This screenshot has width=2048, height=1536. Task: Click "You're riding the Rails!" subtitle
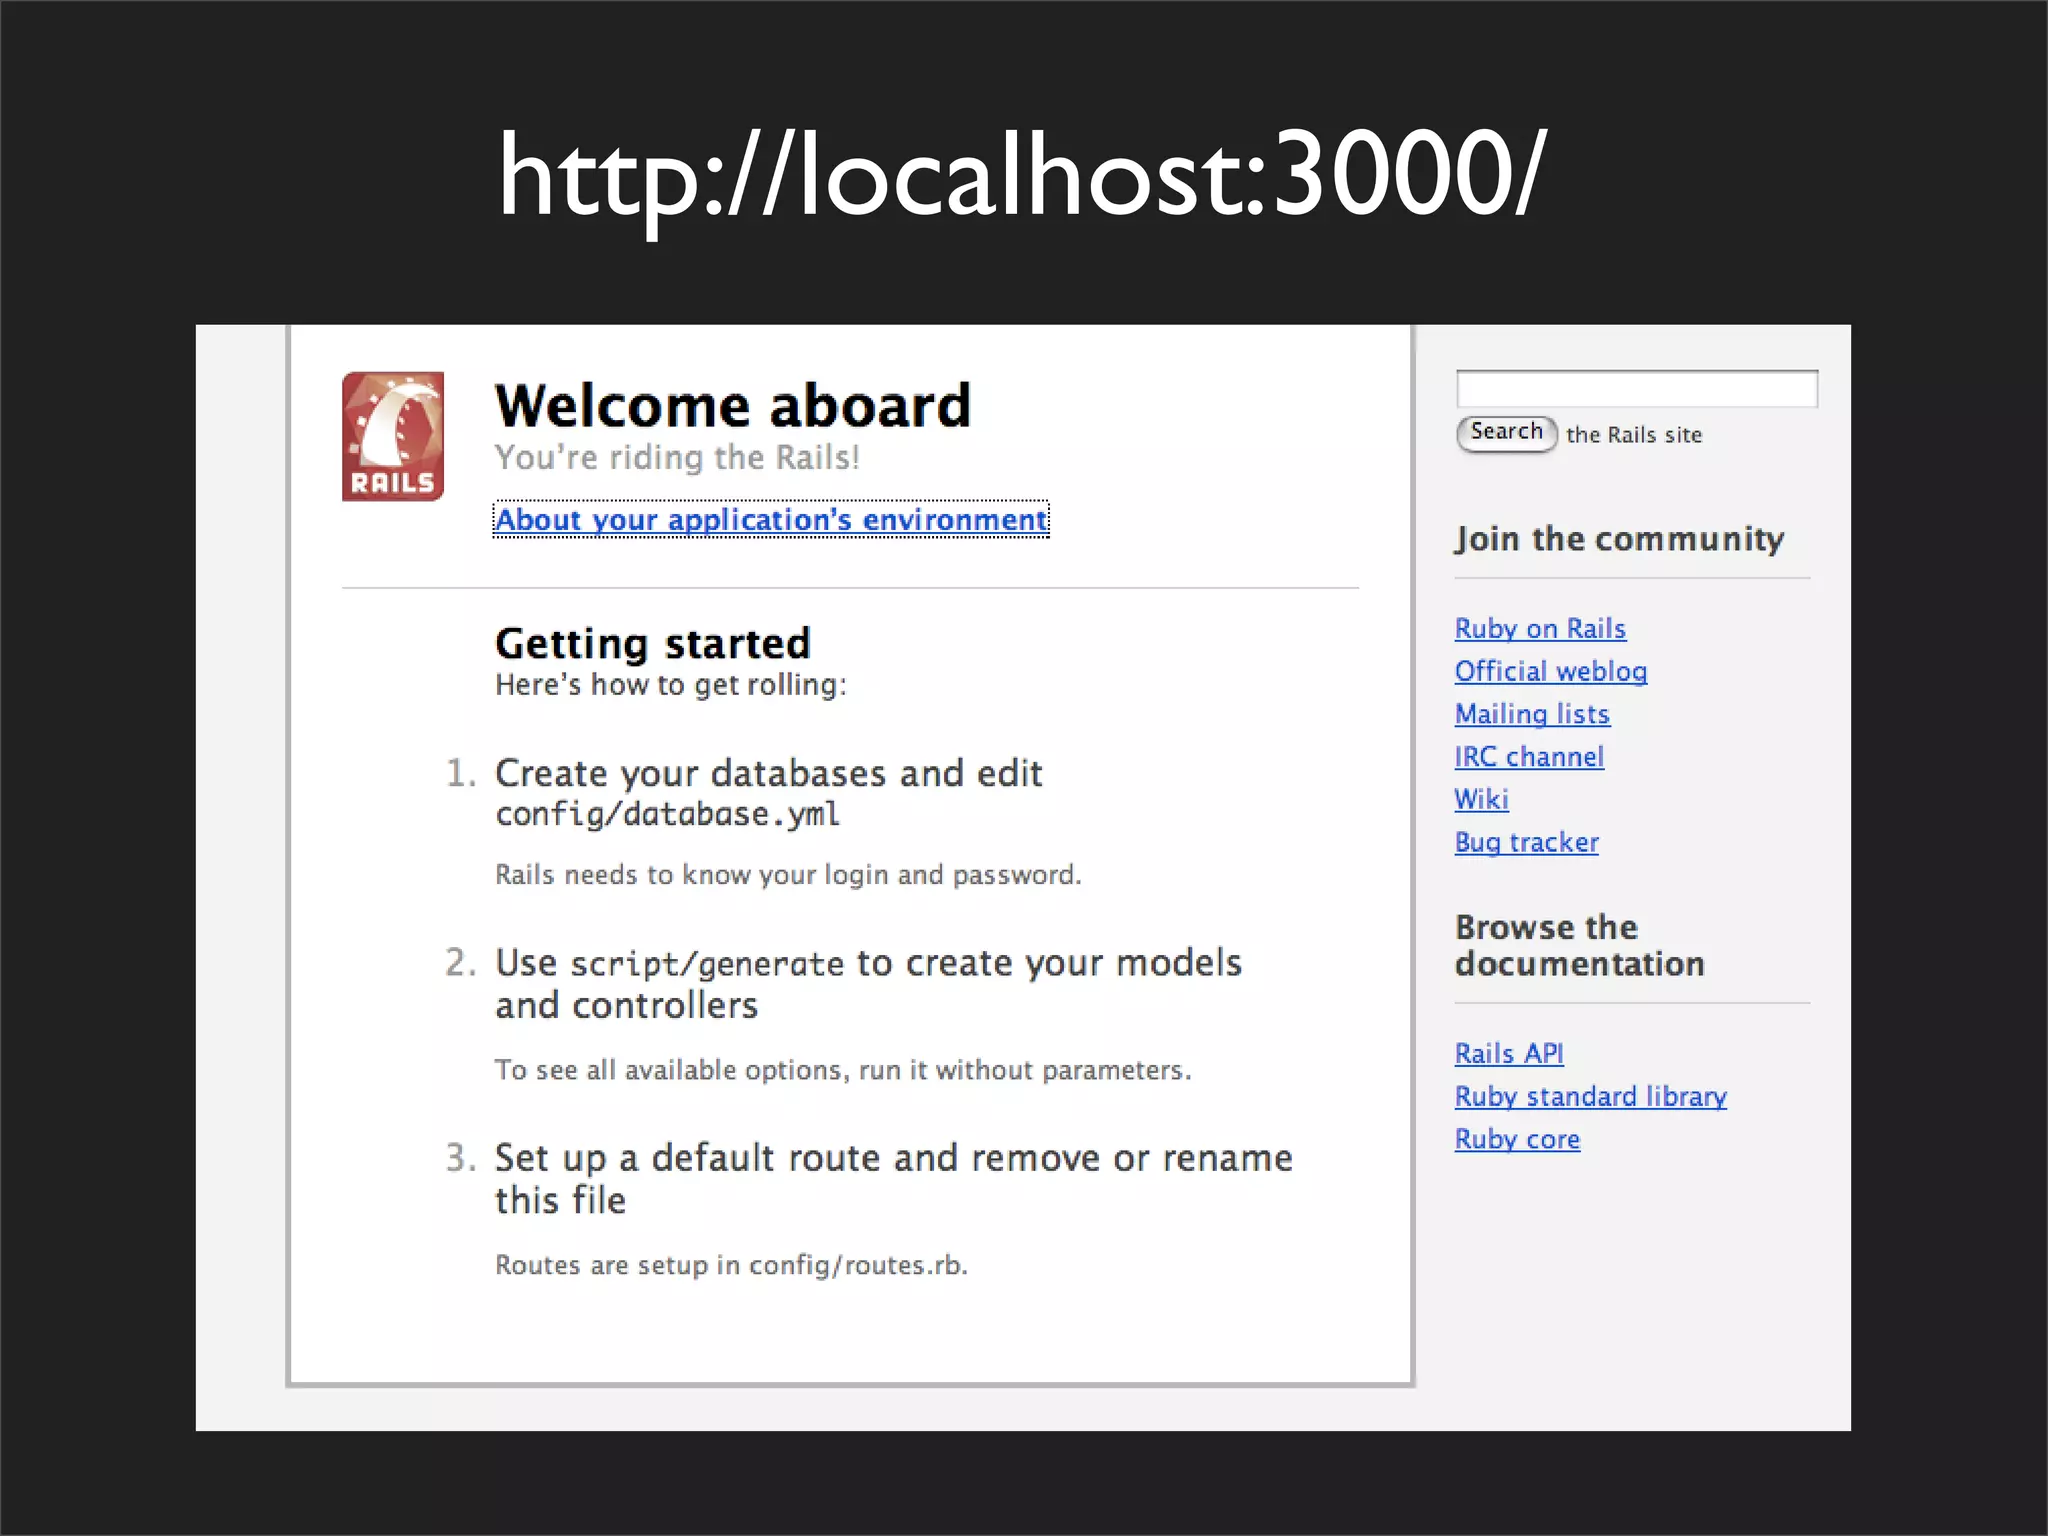click(x=677, y=457)
